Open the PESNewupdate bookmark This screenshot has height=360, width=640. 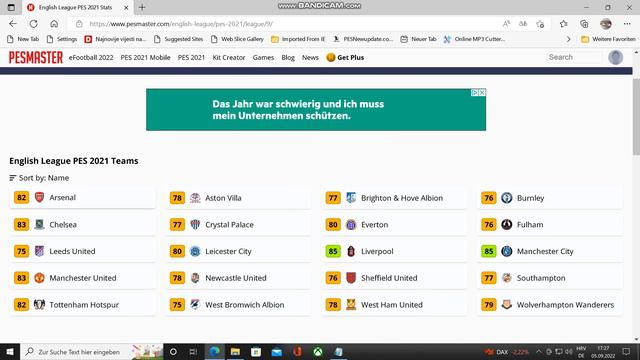[x=363, y=39]
